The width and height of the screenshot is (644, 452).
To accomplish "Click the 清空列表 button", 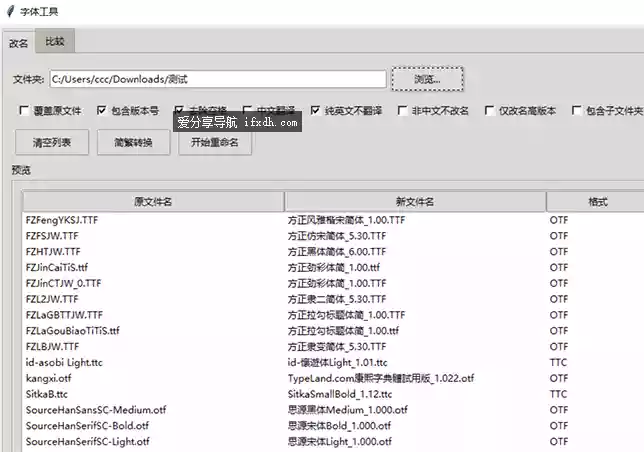I will pyautogui.click(x=52, y=142).
